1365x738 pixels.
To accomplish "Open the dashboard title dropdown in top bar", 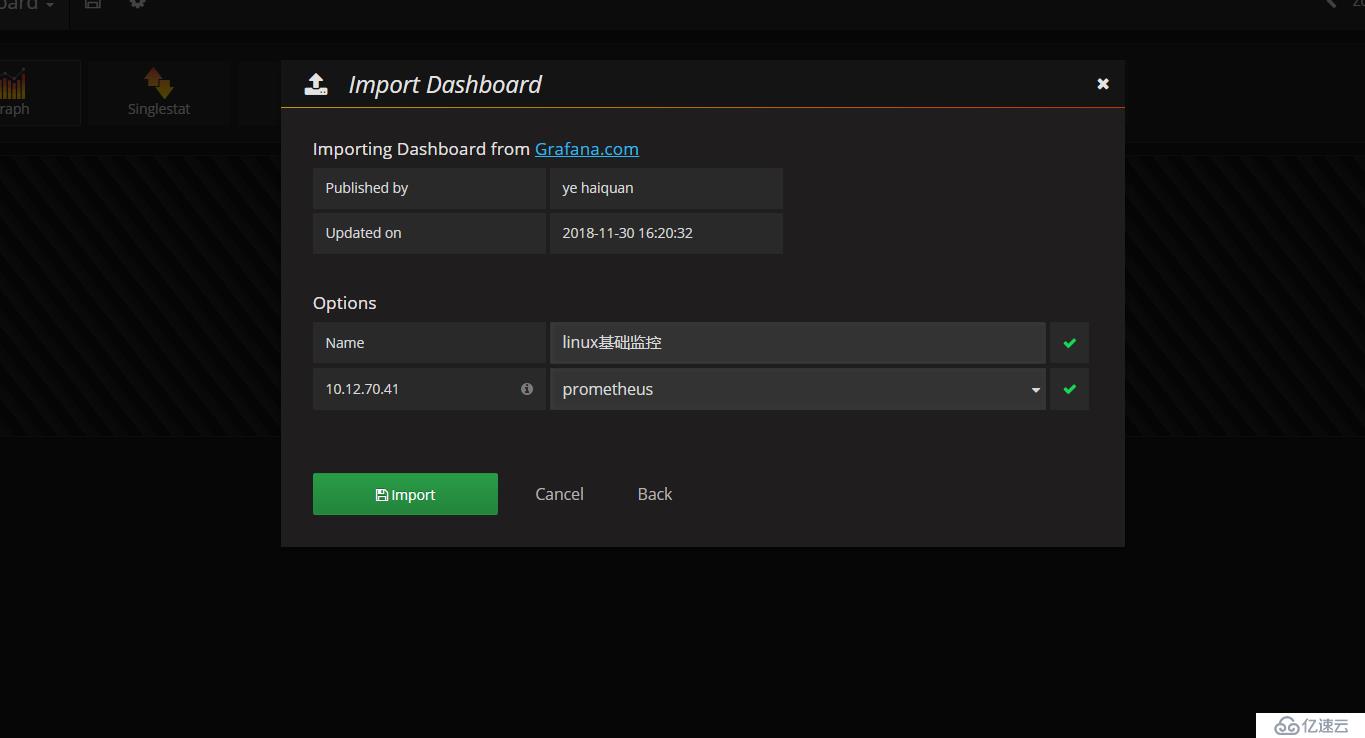I will 27,5.
